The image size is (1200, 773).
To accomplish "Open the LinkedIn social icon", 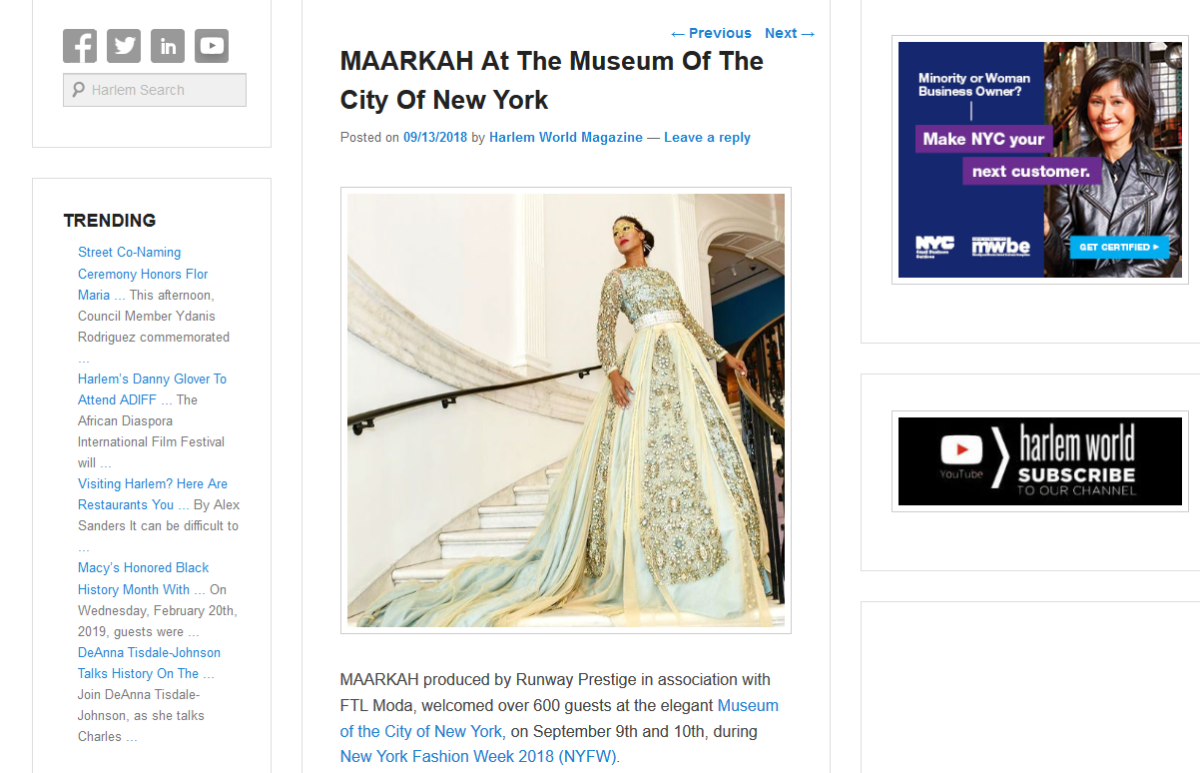I will [168, 46].
